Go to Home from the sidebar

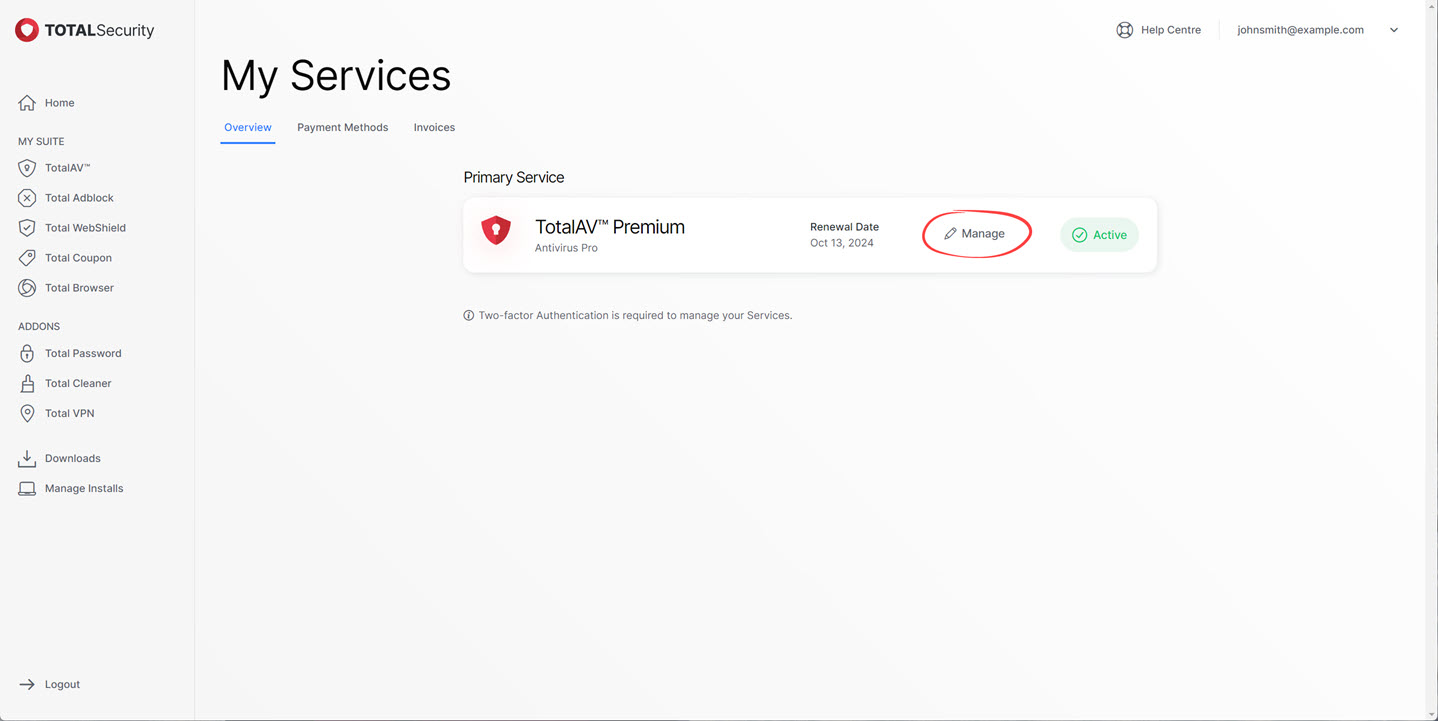[x=59, y=102]
